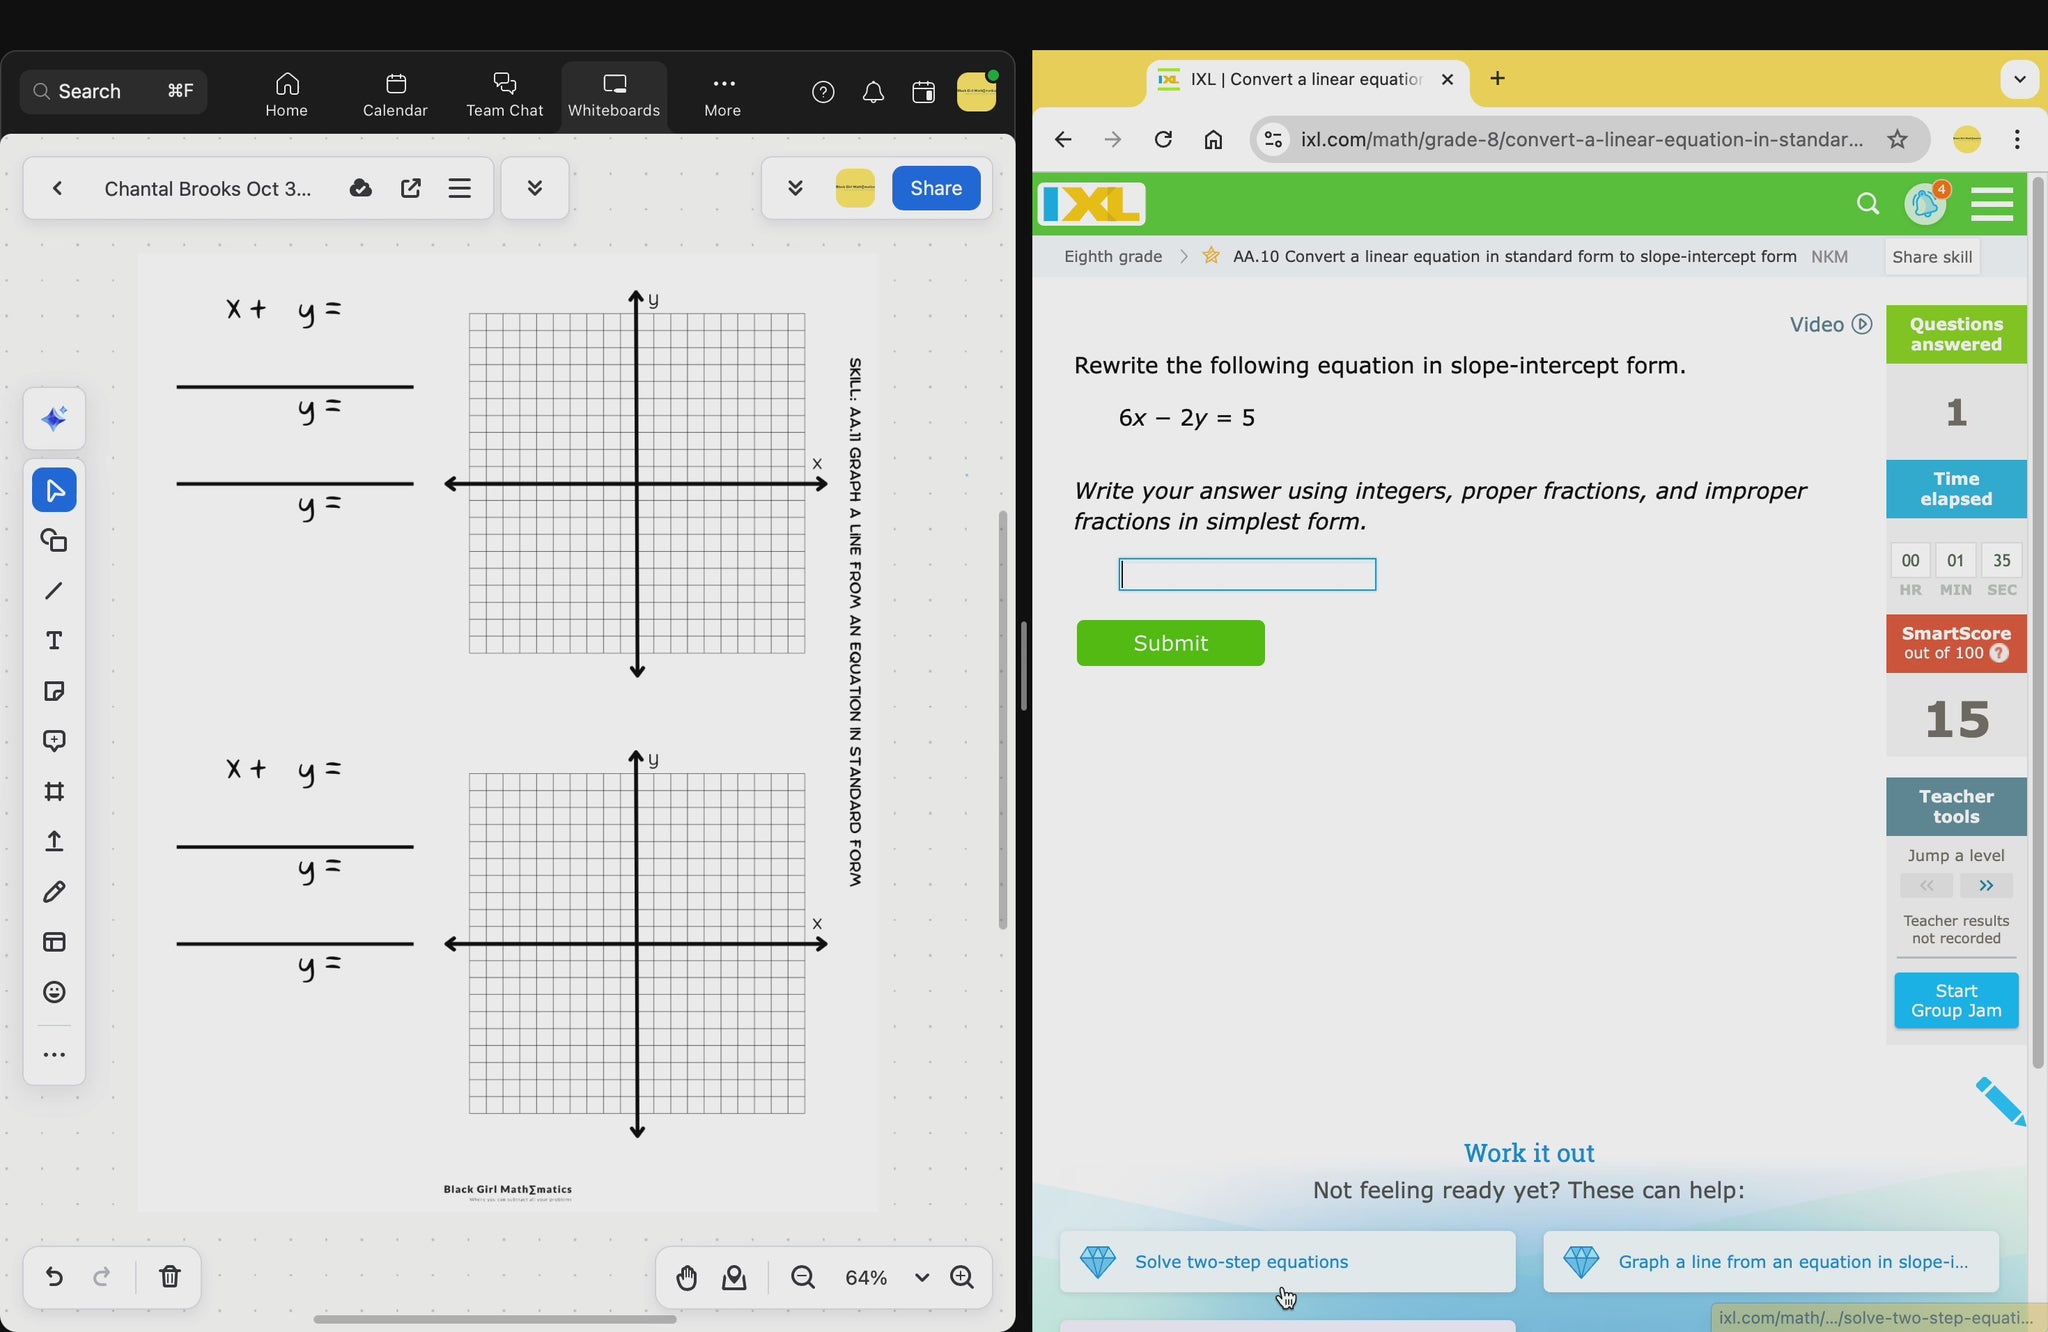Open the browser tab list chevron
2048x1332 pixels.
(x=2019, y=79)
